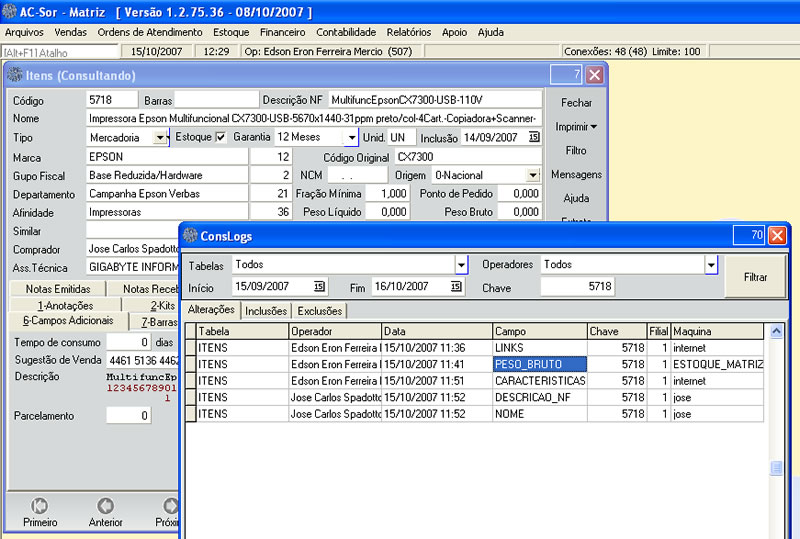The image size is (800, 539).
Task: Click the Anterior navigation arrow icon
Action: pos(106,505)
